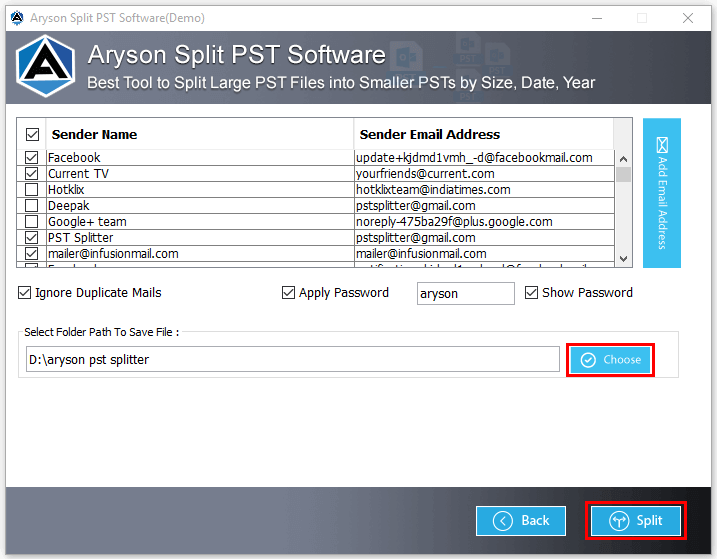This screenshot has height=559, width=717.
Task: Start splitting with the Split button
Action: coord(636,521)
